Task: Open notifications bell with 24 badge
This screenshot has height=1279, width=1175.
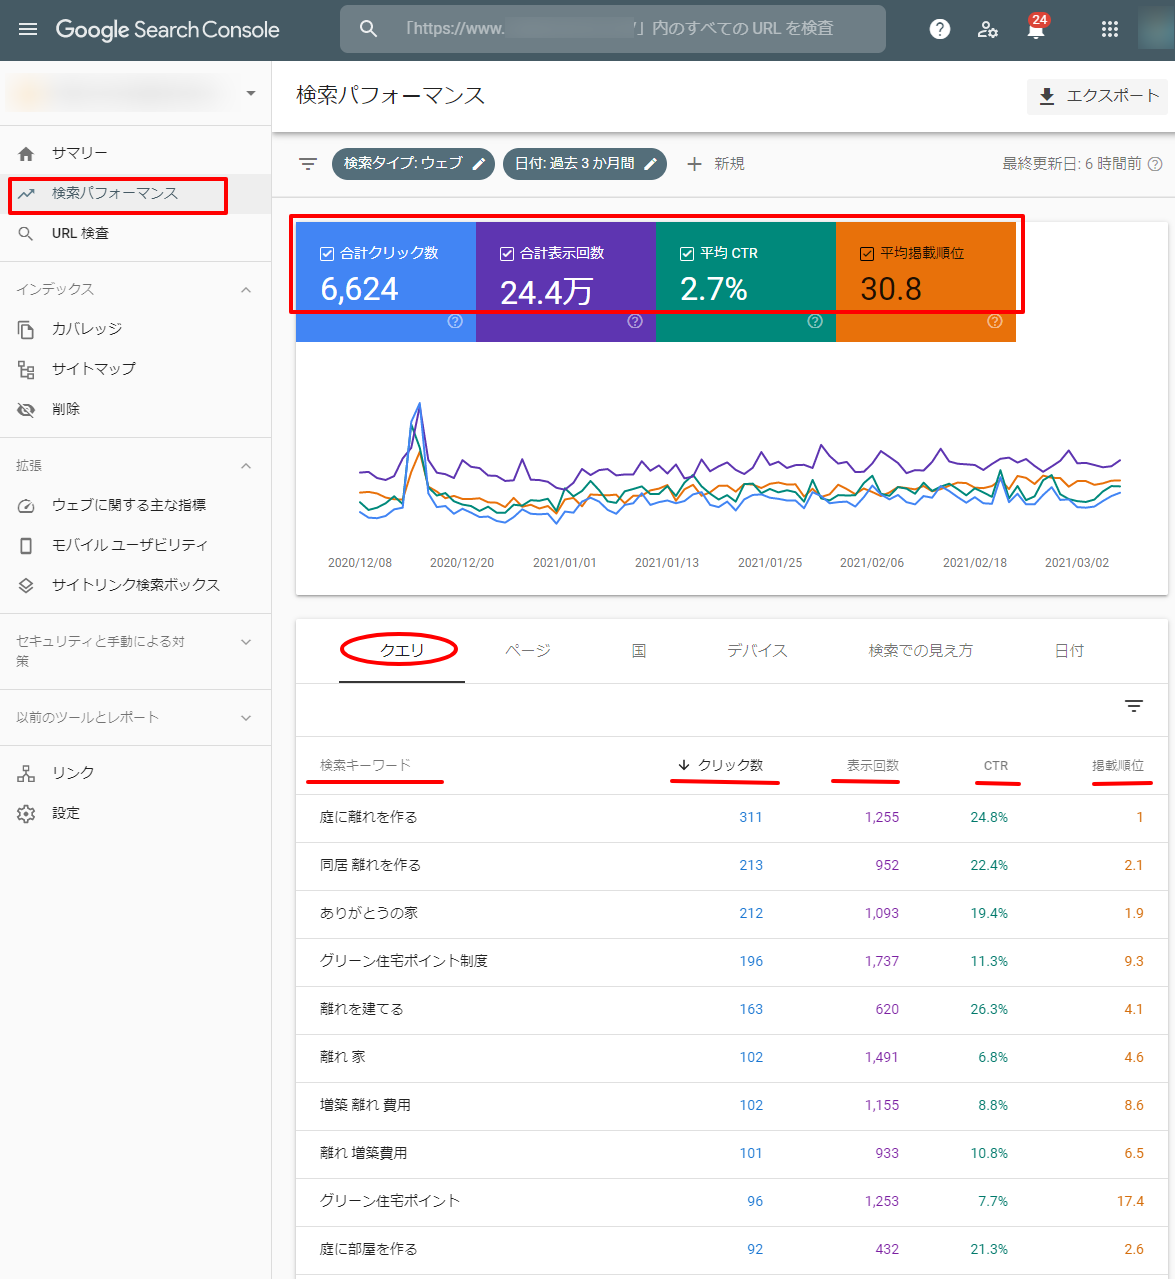Action: pos(1037,27)
